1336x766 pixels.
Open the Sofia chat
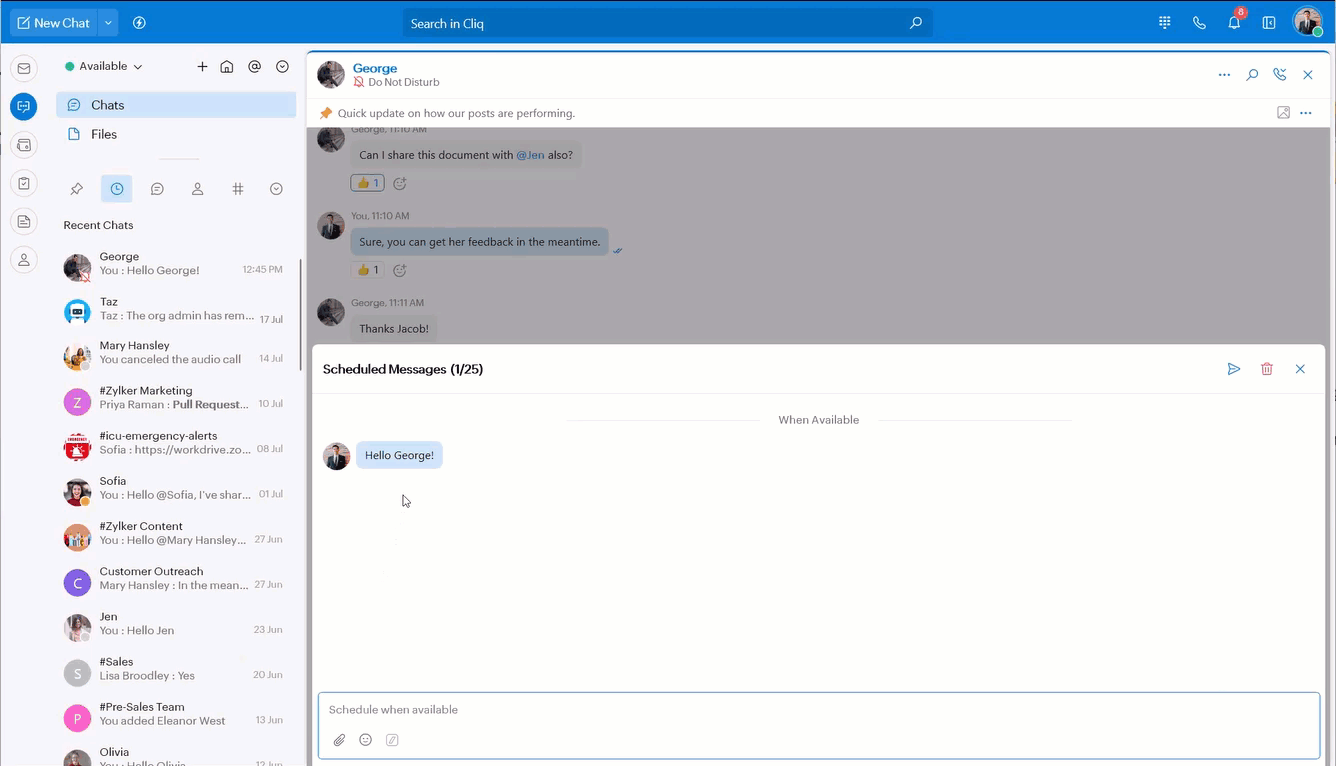[176, 491]
